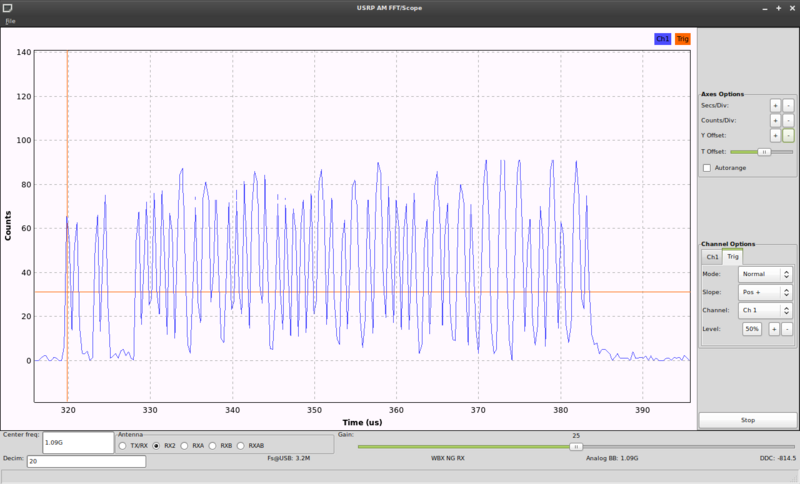Select the RXA antenna radio button

coord(185,446)
